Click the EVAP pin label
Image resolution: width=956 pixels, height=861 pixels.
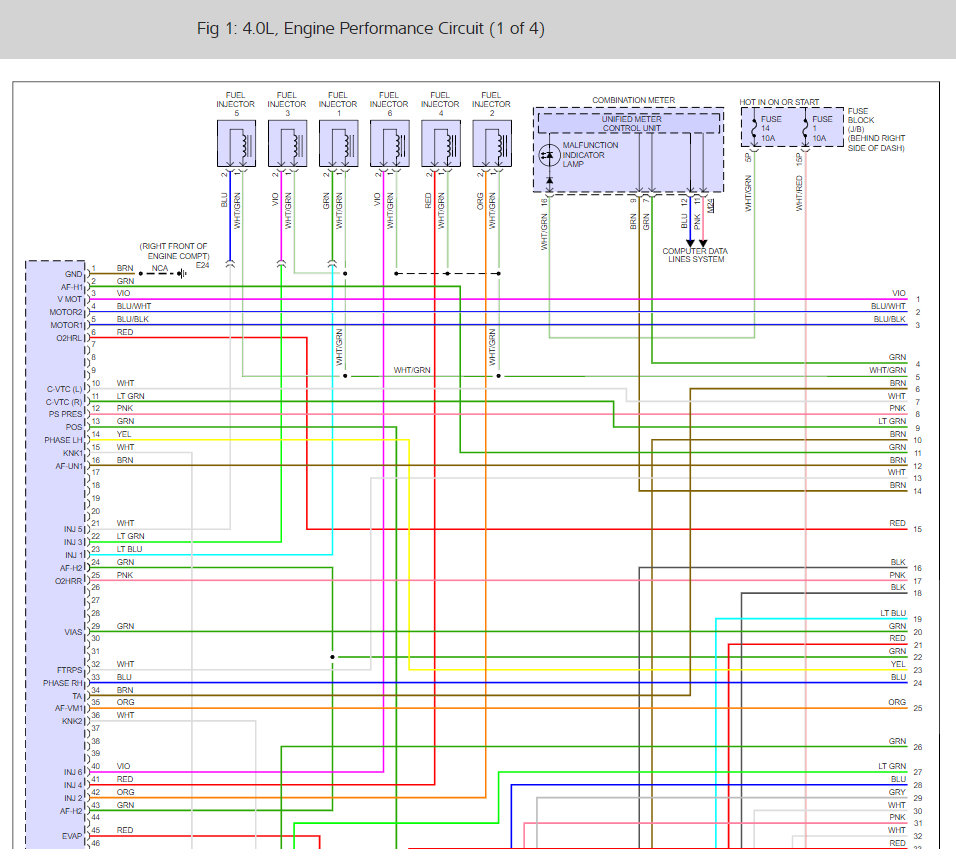pos(72,836)
